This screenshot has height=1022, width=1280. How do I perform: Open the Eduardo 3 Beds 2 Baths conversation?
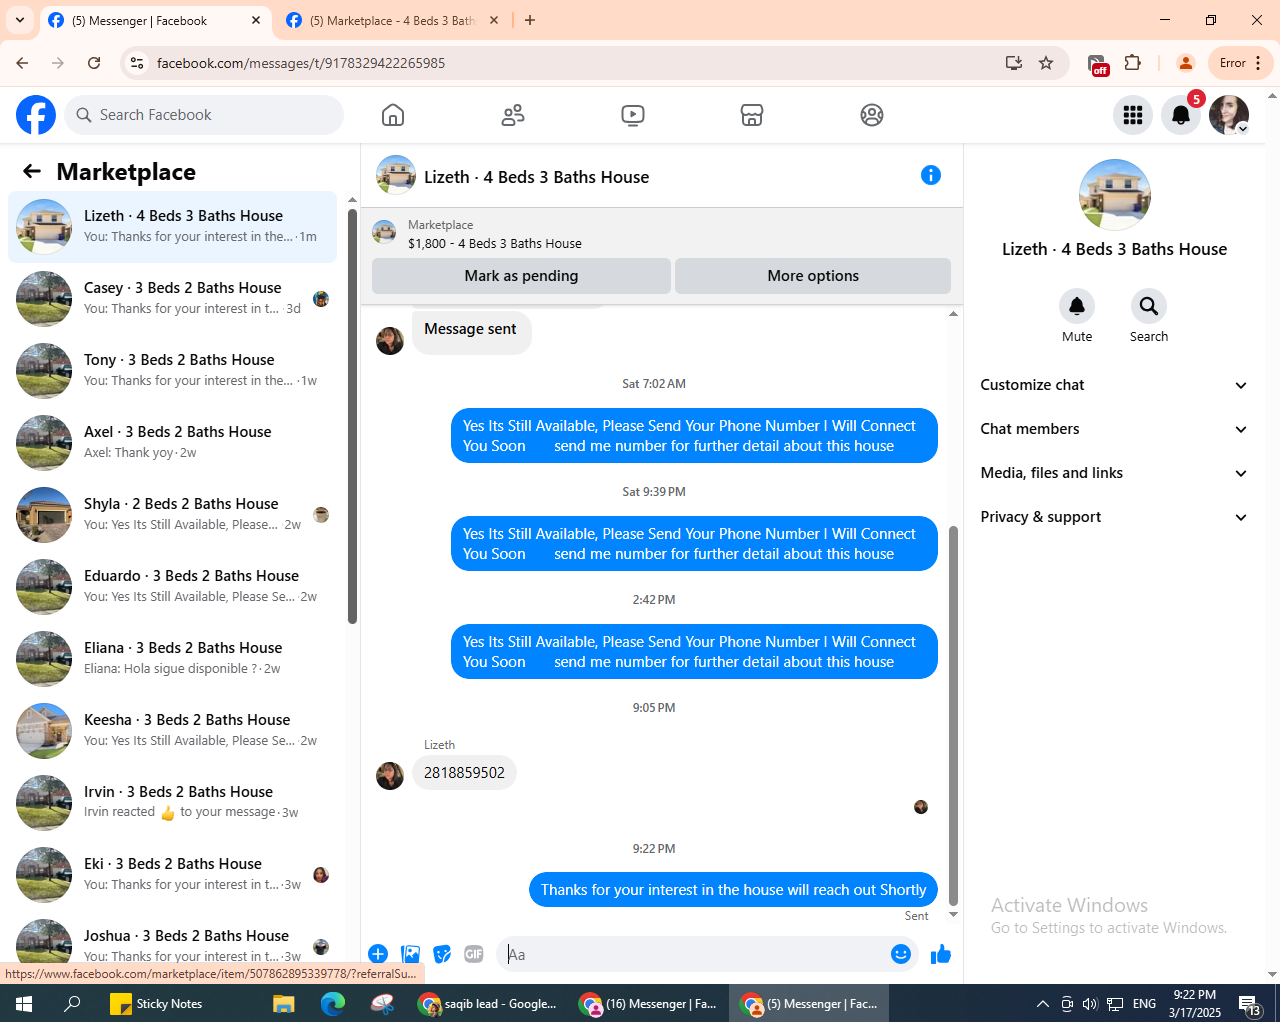pos(172,587)
